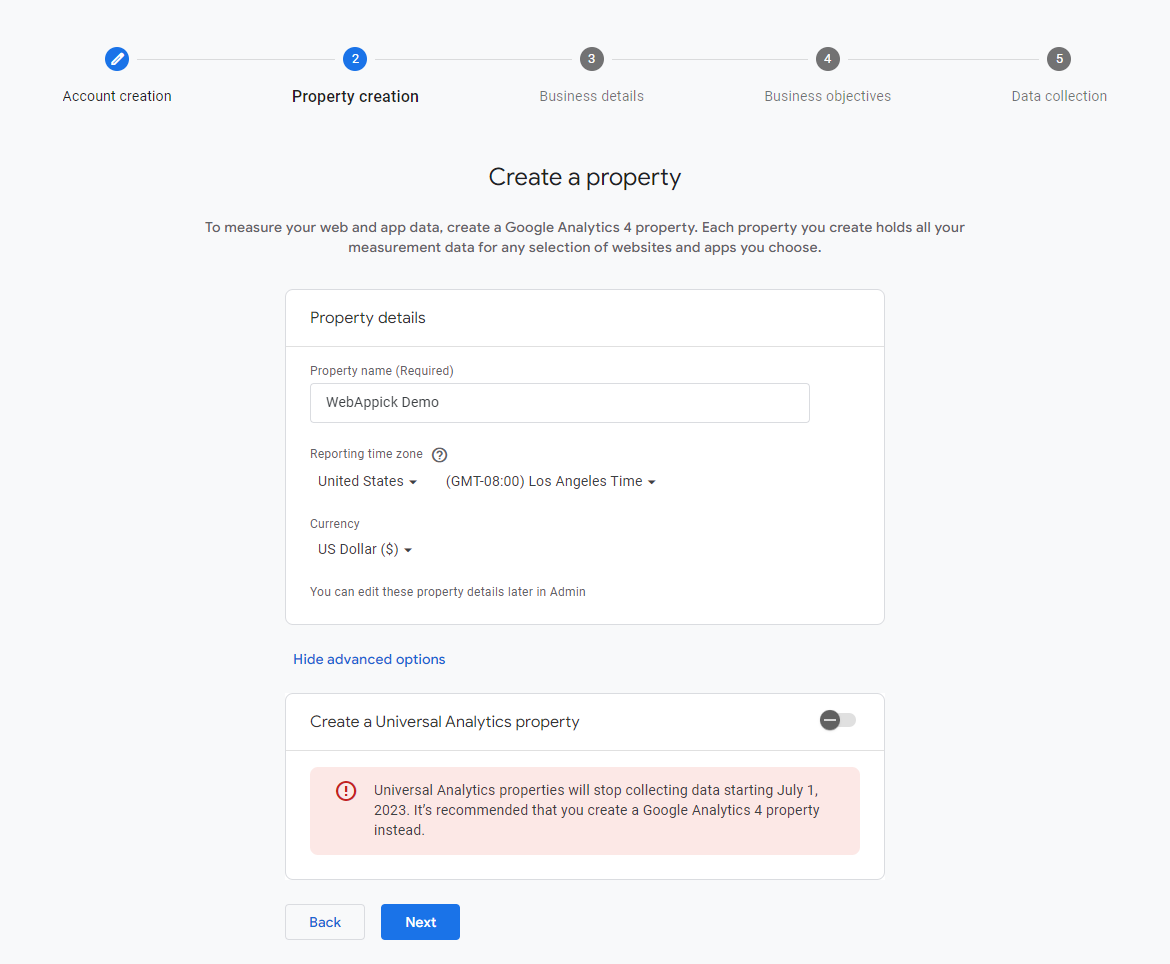Screen dimensions: 1170x964
Task: Click the Property creation step label
Action: click(x=355, y=96)
